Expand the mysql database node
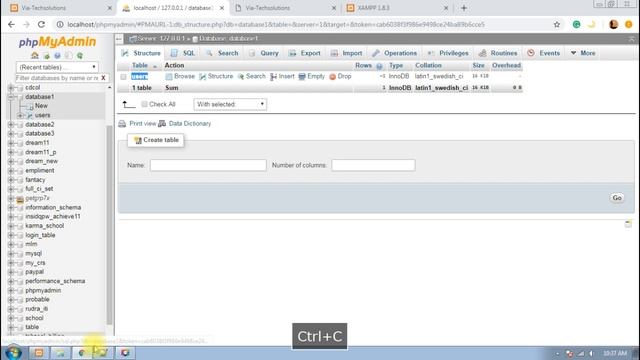Image resolution: width=640 pixels, height=360 pixels. point(11,253)
